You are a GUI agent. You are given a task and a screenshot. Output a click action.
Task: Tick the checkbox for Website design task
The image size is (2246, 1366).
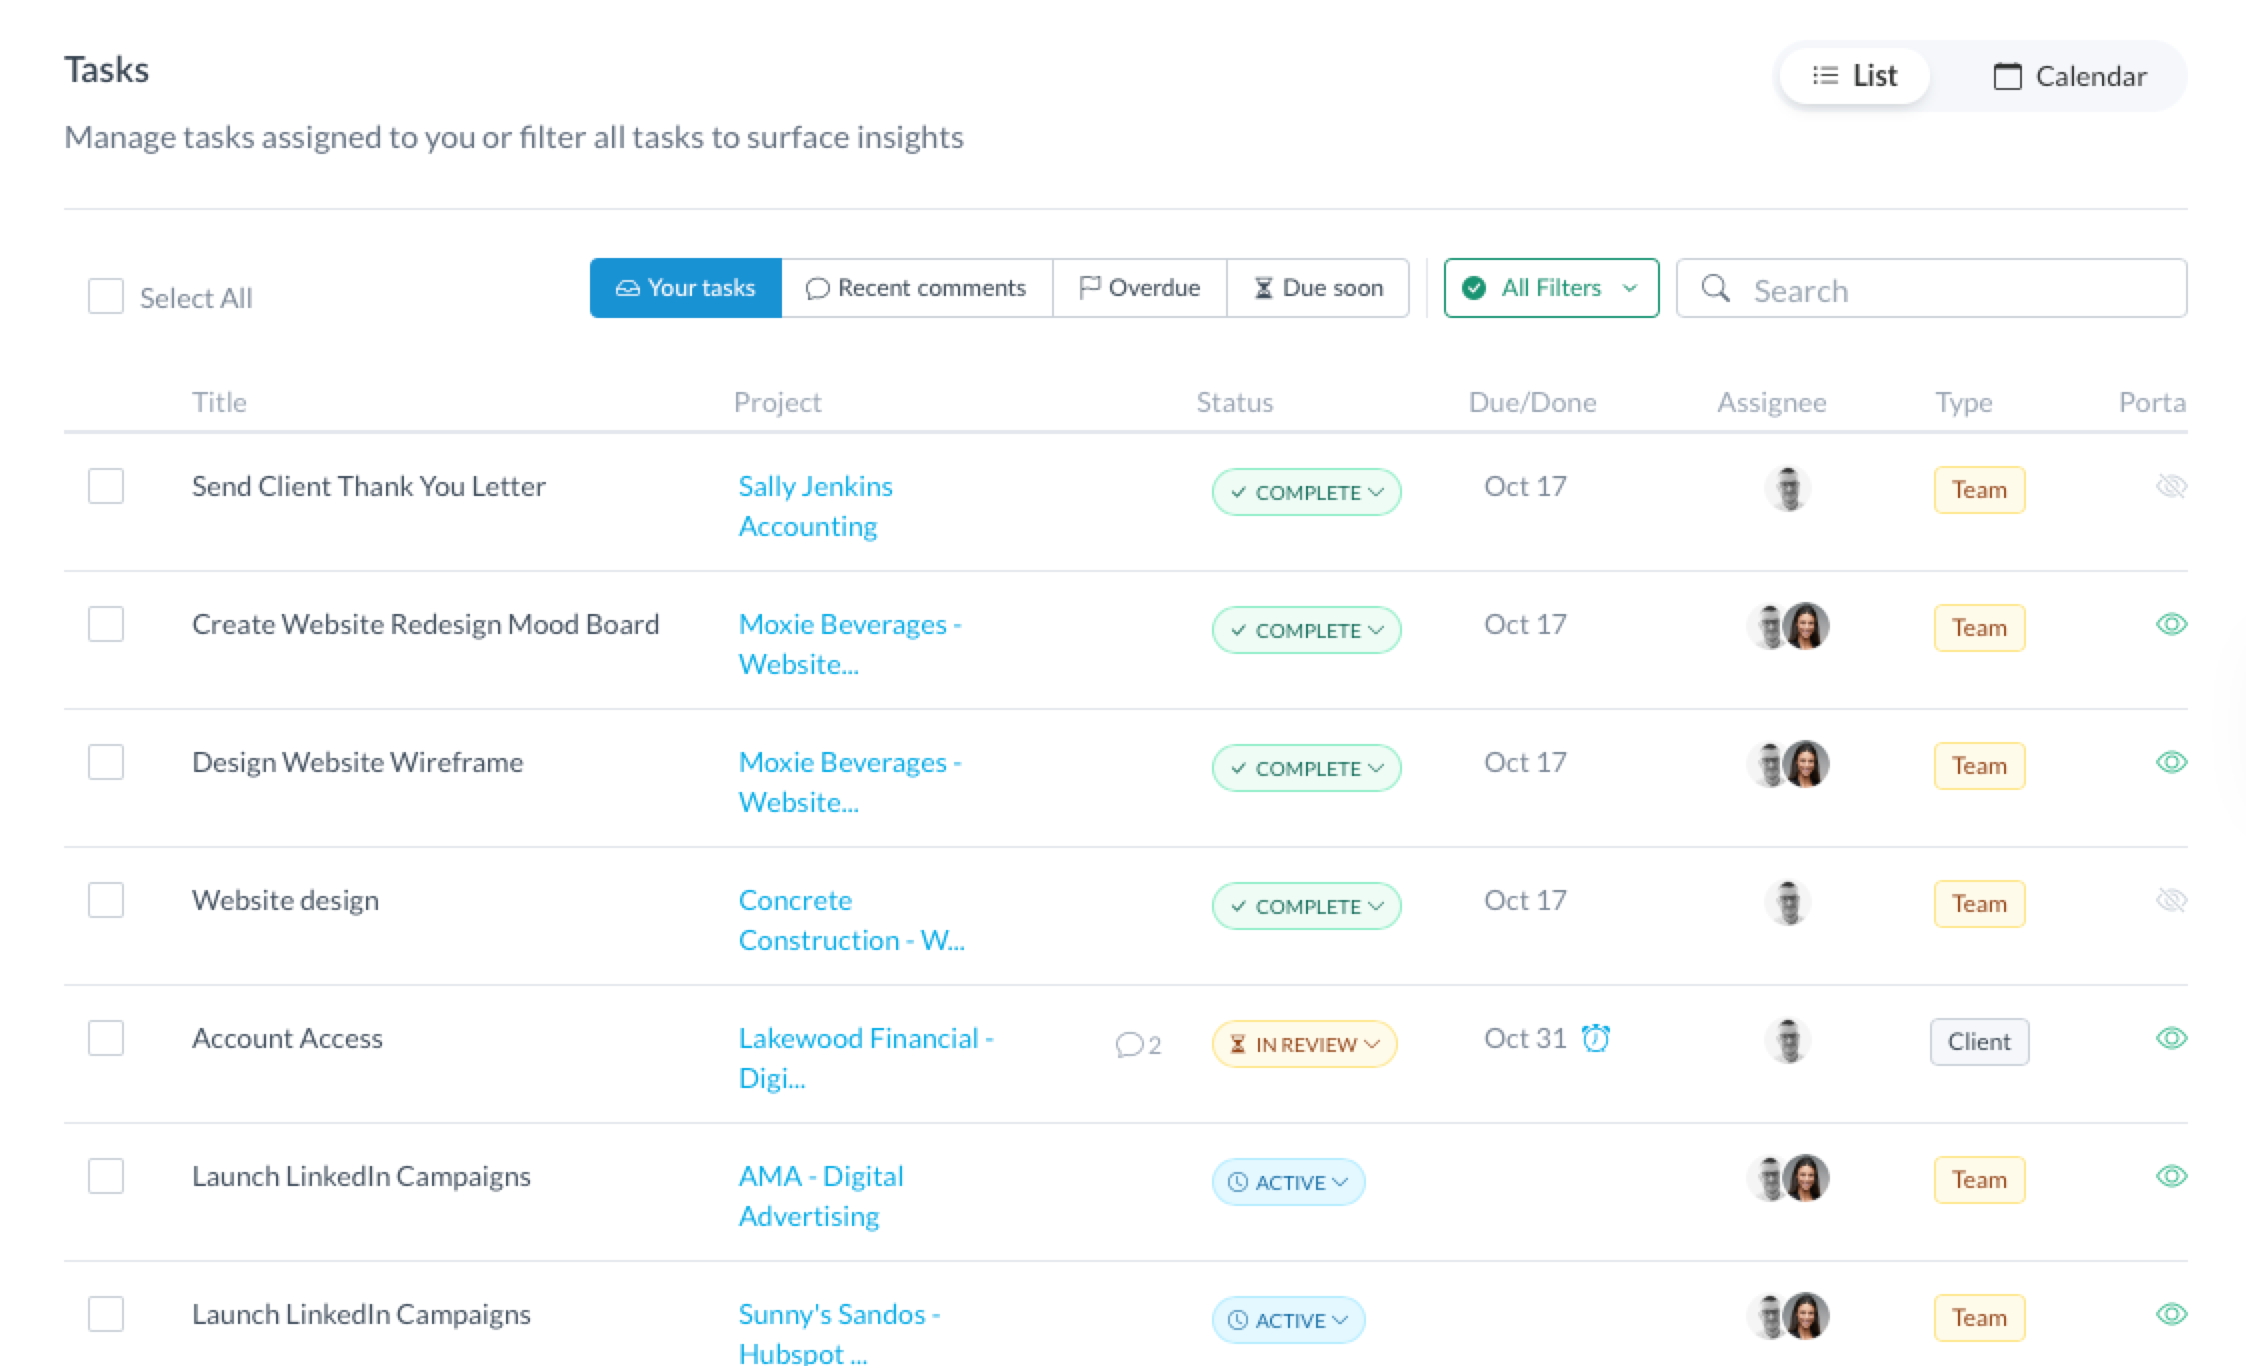coord(106,901)
